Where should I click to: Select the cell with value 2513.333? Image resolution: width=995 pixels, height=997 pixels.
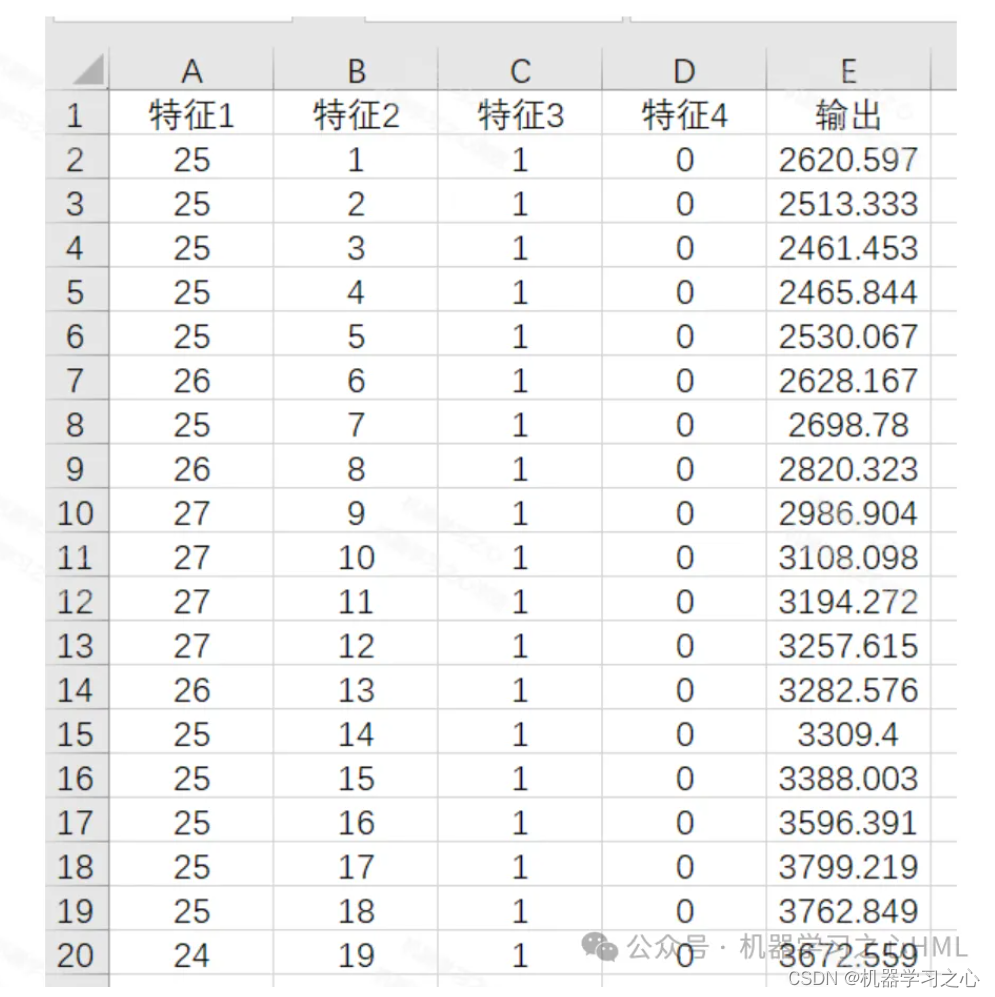pyautogui.click(x=848, y=203)
